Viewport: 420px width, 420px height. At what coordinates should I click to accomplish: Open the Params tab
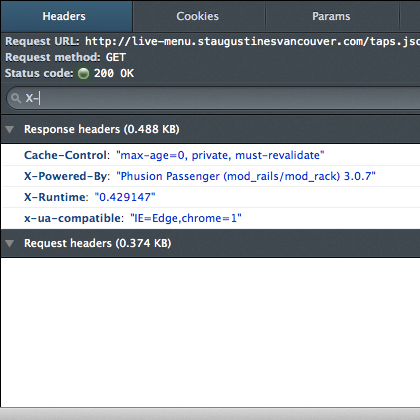pos(332,16)
